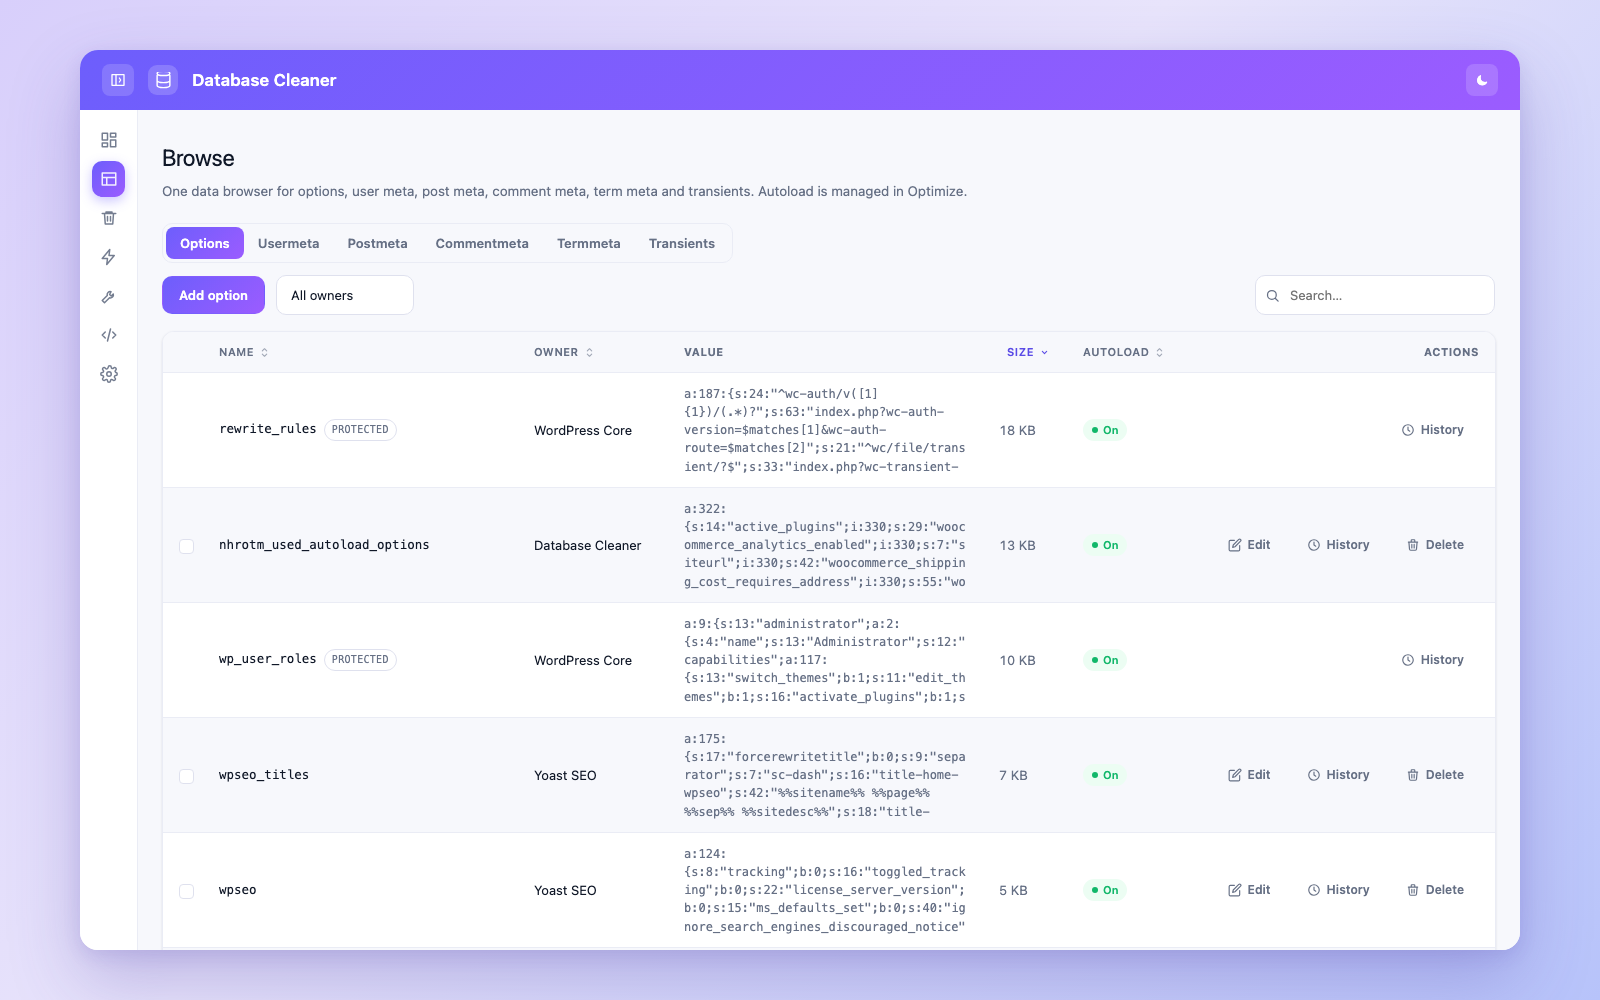Viewport: 1600px width, 1000px height.
Task: Switch to the Termmeta tab
Action: point(589,243)
